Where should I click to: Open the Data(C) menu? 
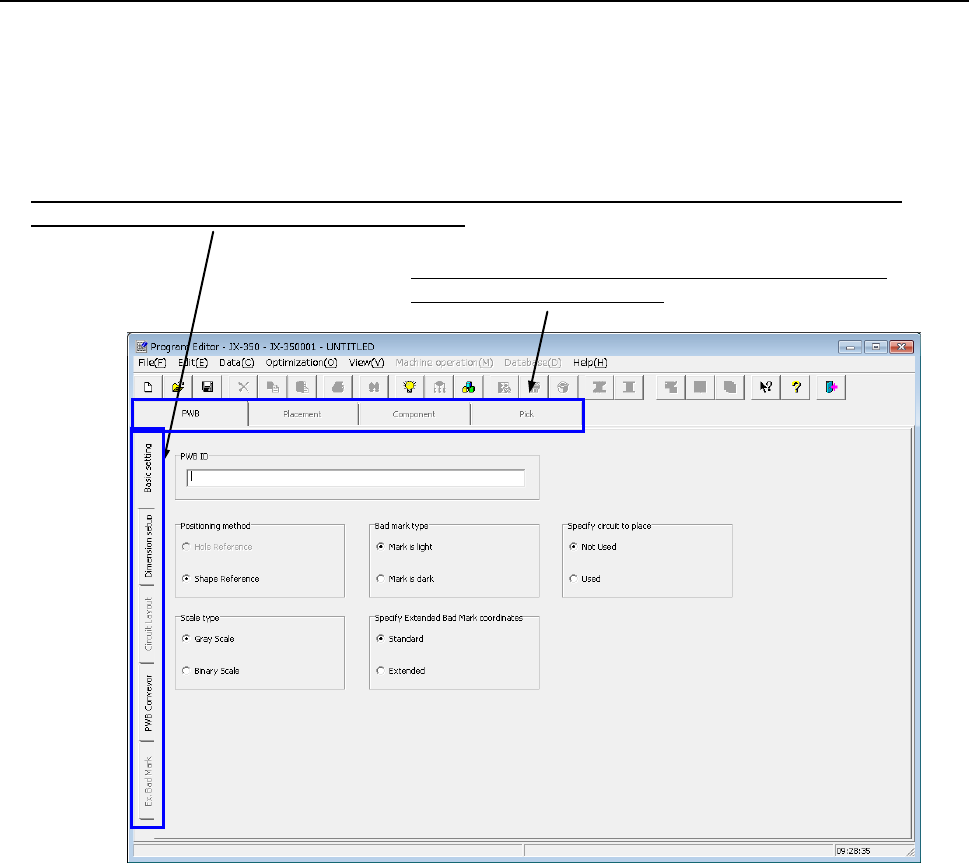tap(237, 363)
